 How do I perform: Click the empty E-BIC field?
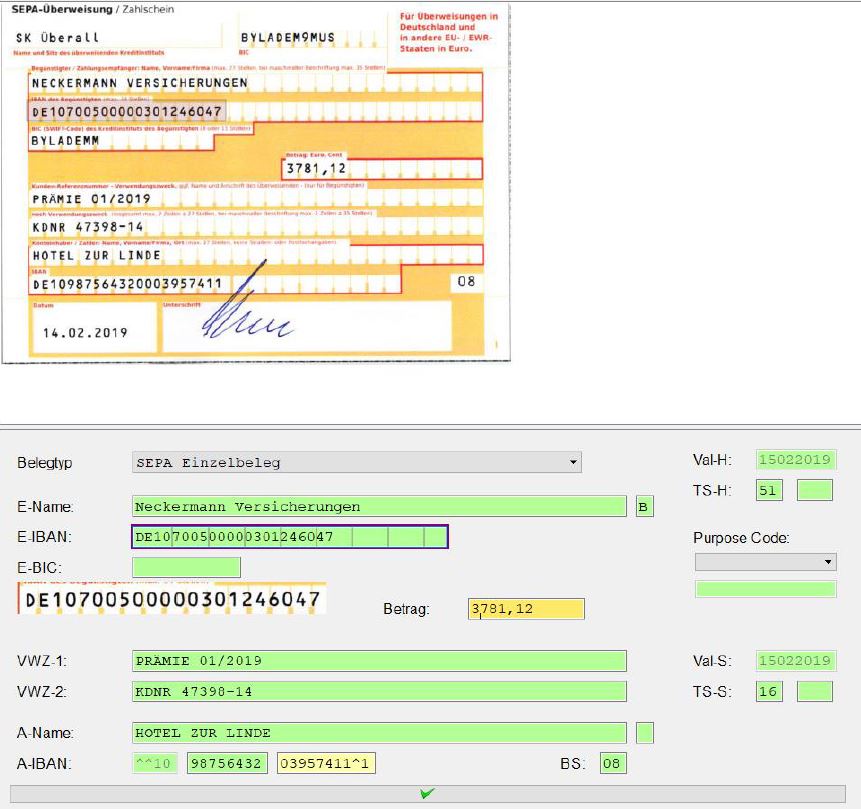click(186, 567)
